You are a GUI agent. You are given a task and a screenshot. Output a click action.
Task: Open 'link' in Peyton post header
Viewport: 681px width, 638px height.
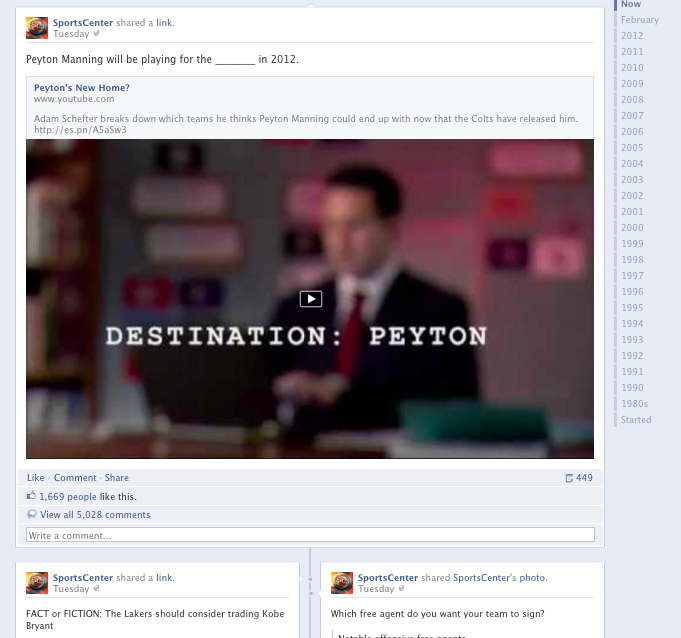tap(164, 23)
